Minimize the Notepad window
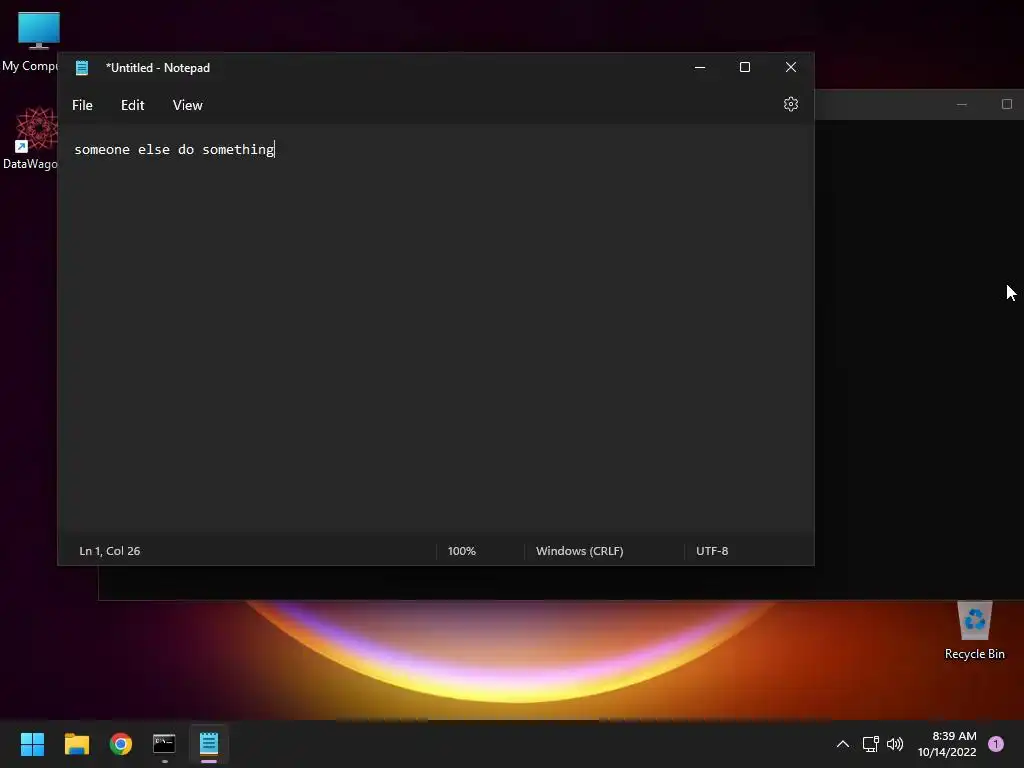 pyautogui.click(x=700, y=67)
